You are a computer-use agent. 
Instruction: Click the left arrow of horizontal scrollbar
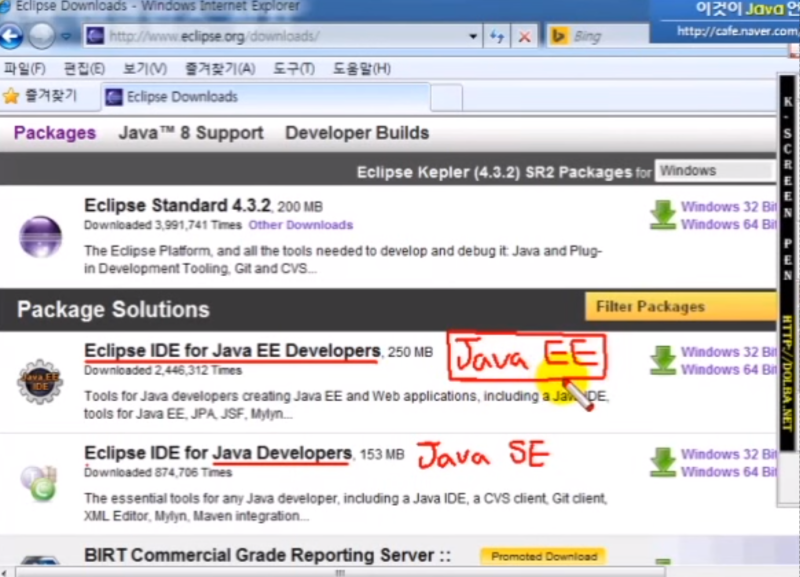coord(4,572)
